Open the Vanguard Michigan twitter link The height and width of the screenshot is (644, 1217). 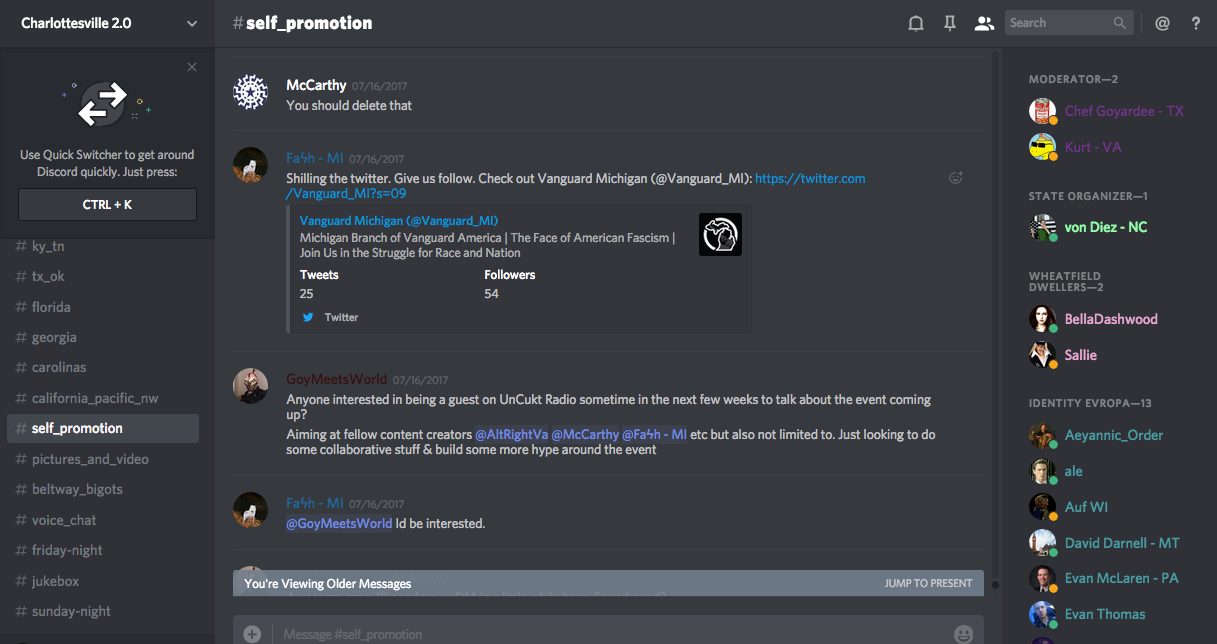coord(810,178)
